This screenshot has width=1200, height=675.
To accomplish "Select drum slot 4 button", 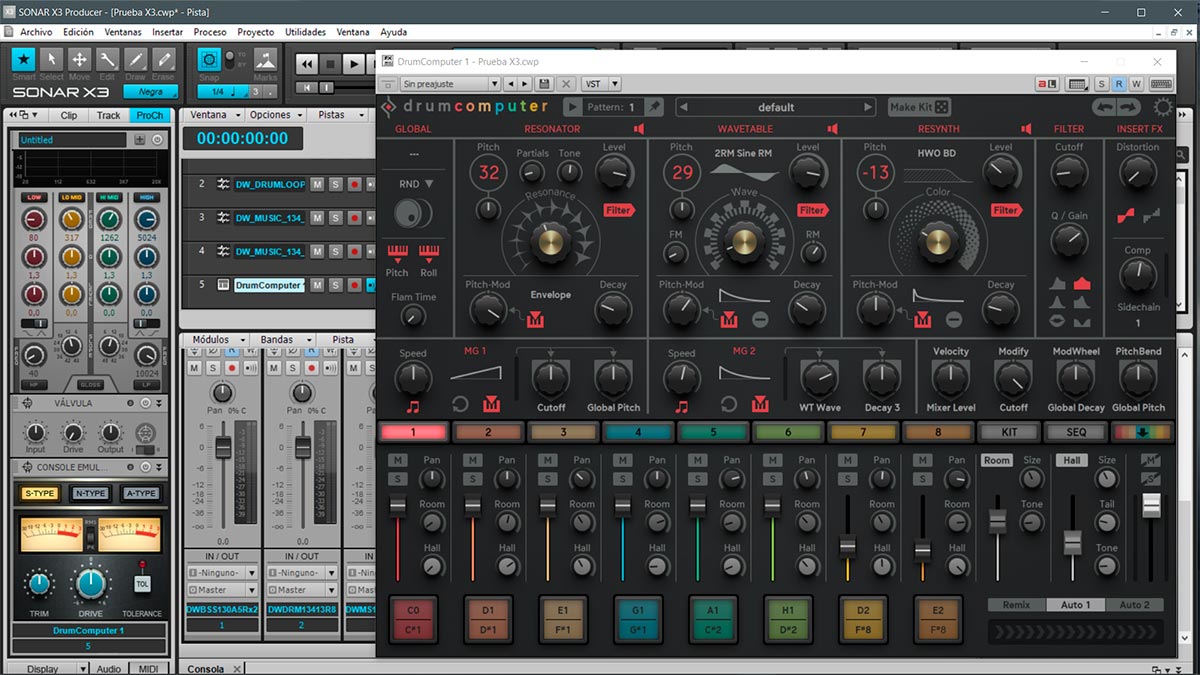I will point(638,432).
